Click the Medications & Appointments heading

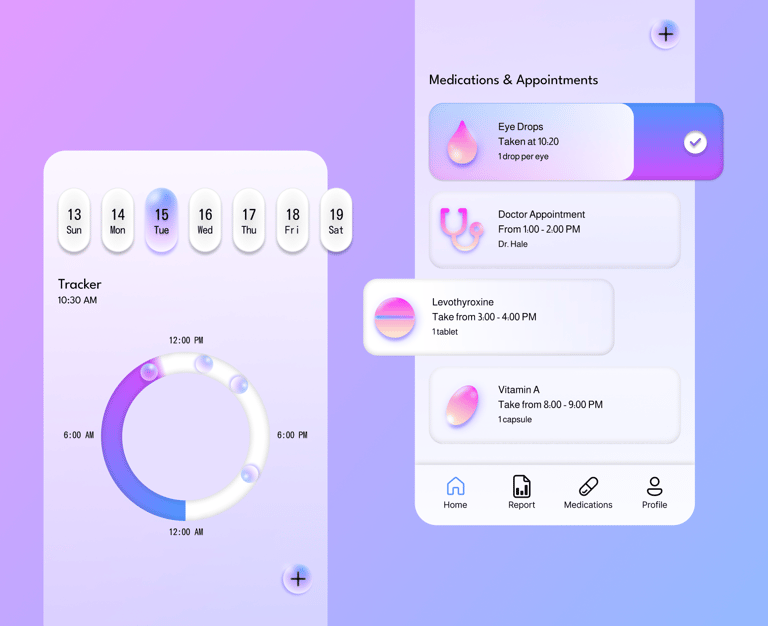pyautogui.click(x=513, y=80)
